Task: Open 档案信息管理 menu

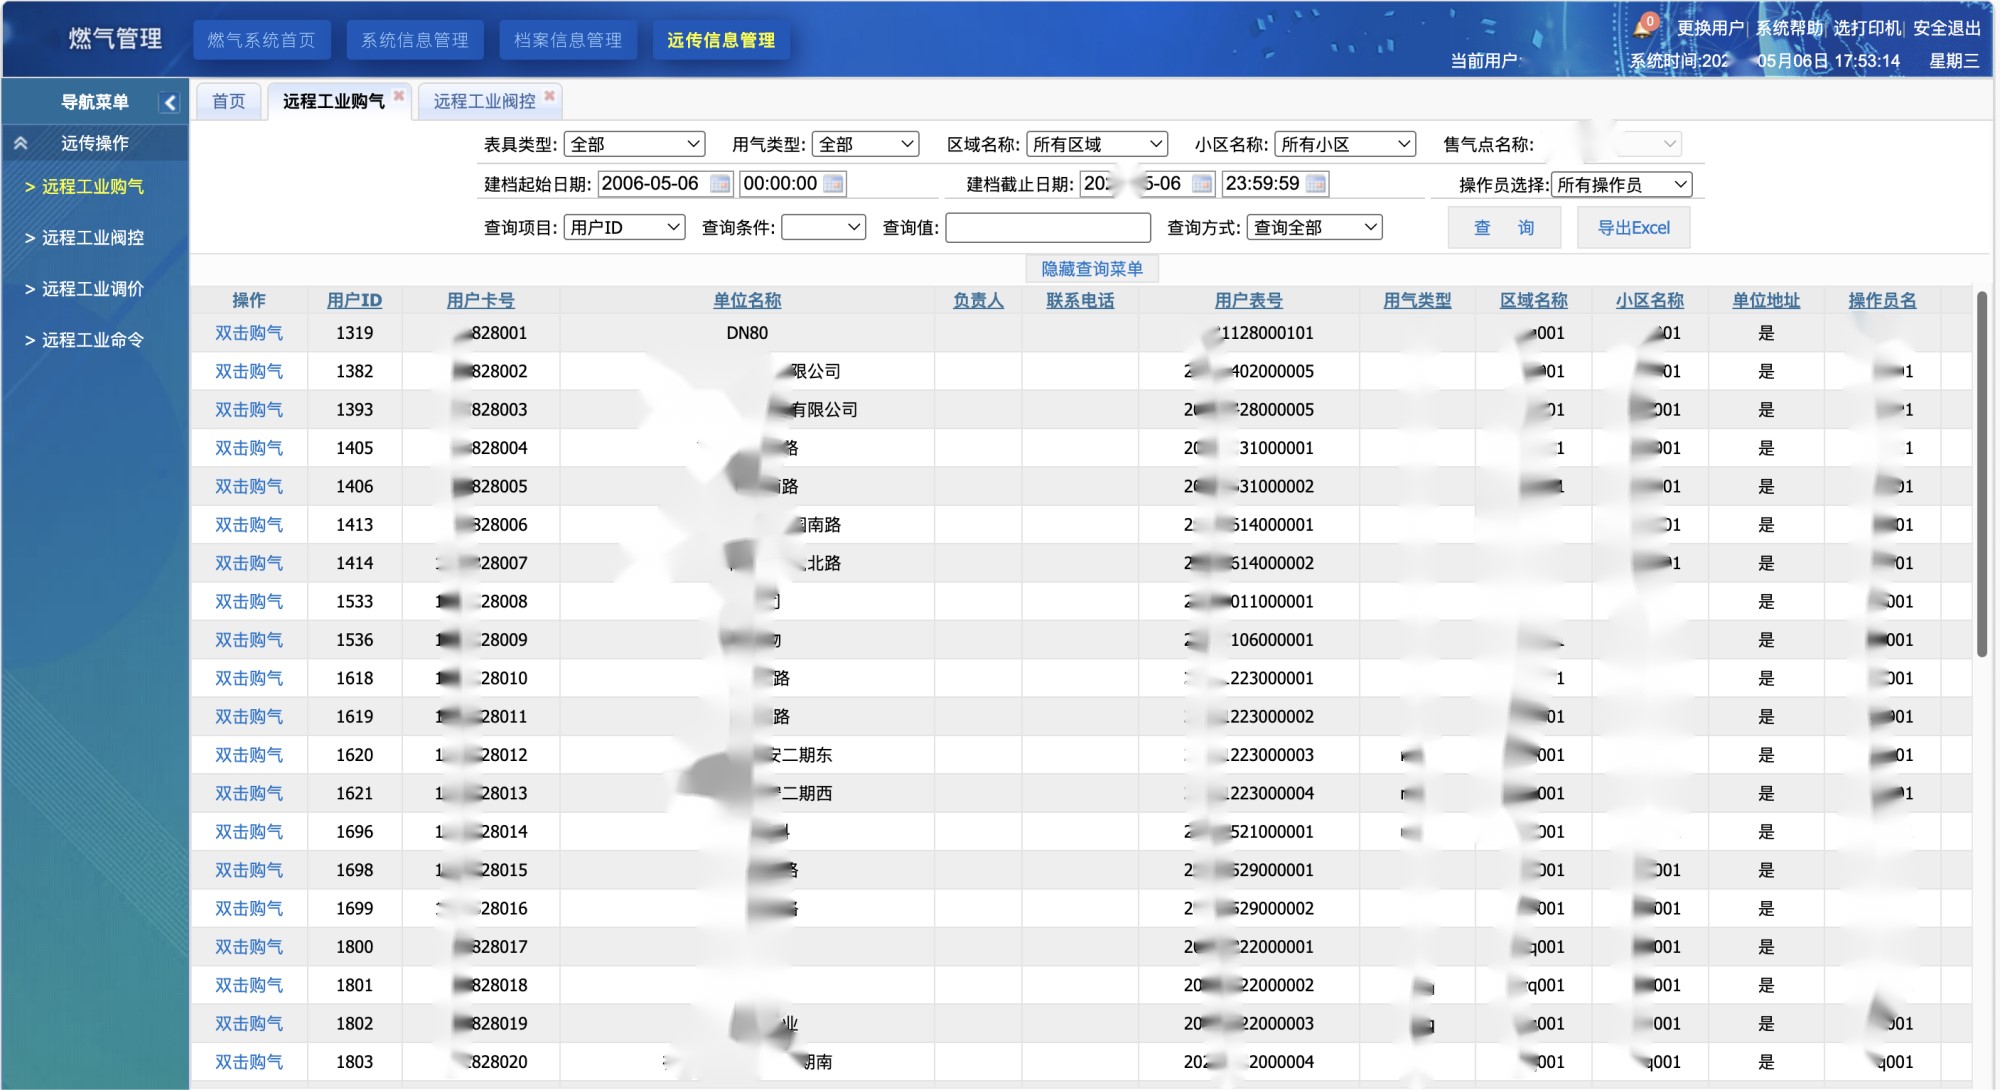Action: point(568,40)
